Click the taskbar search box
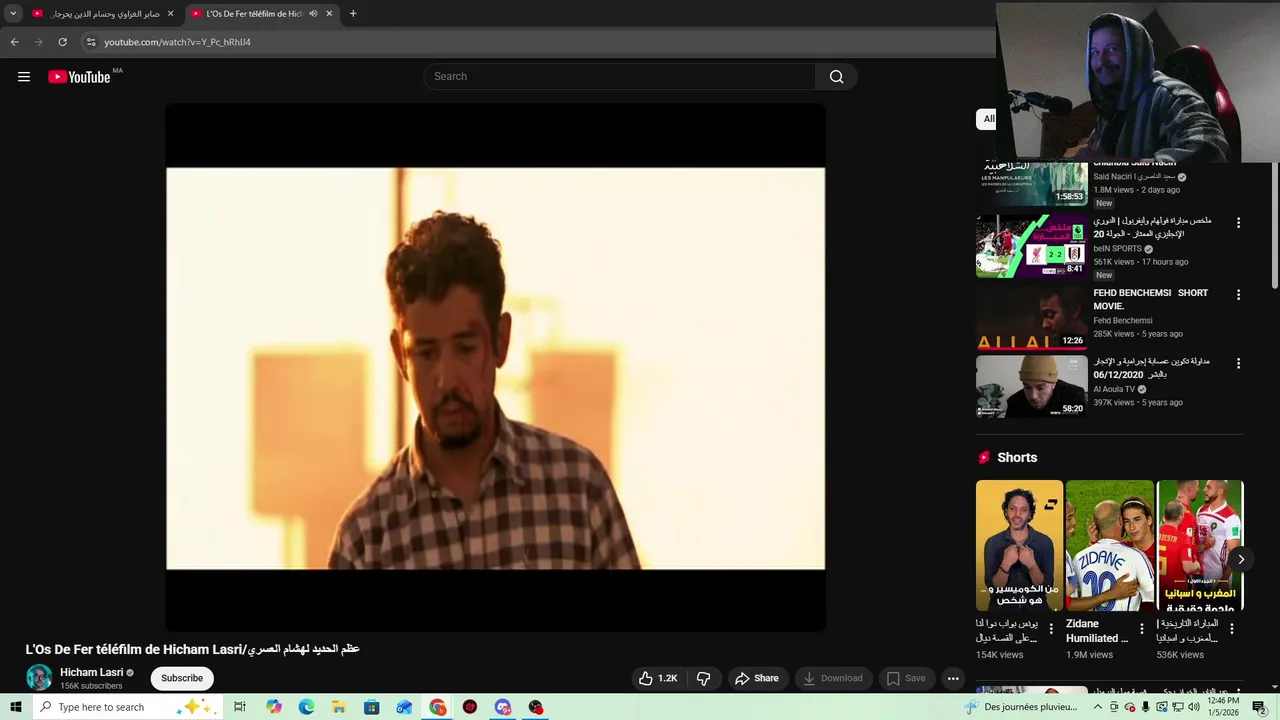1280x720 pixels. coord(128,707)
